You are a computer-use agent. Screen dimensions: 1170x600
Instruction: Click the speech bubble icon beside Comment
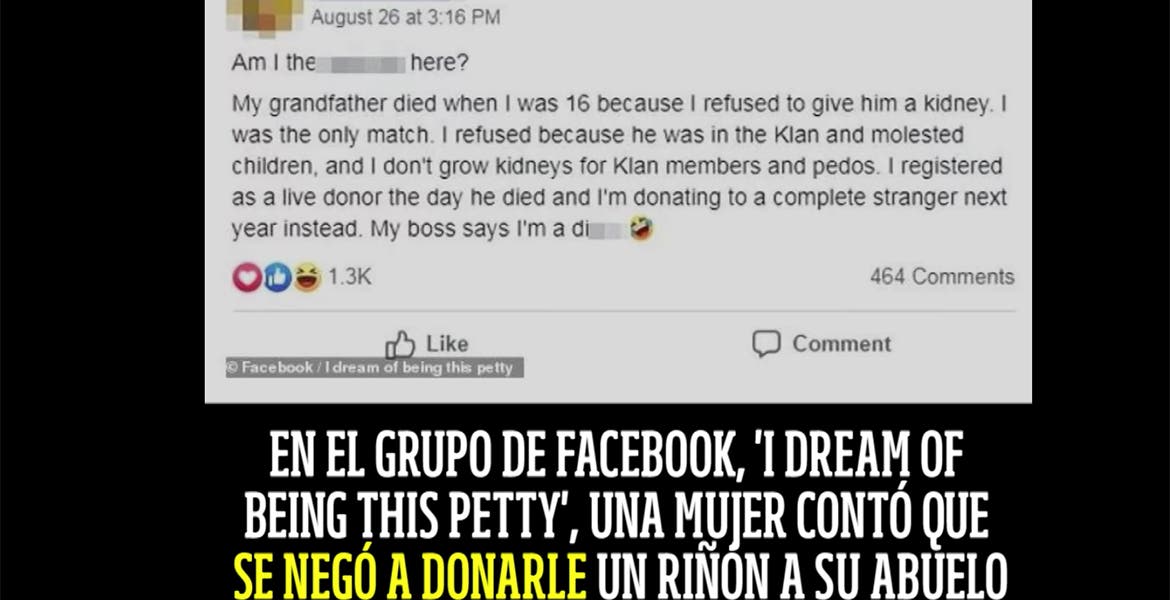766,344
